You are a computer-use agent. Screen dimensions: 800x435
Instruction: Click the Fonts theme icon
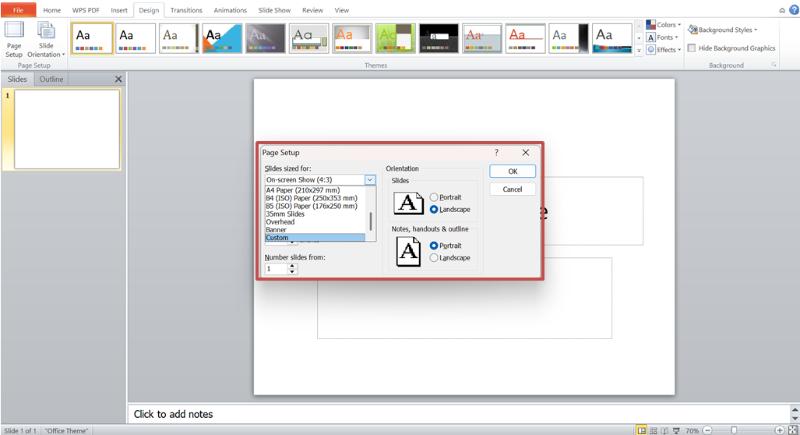pos(651,37)
